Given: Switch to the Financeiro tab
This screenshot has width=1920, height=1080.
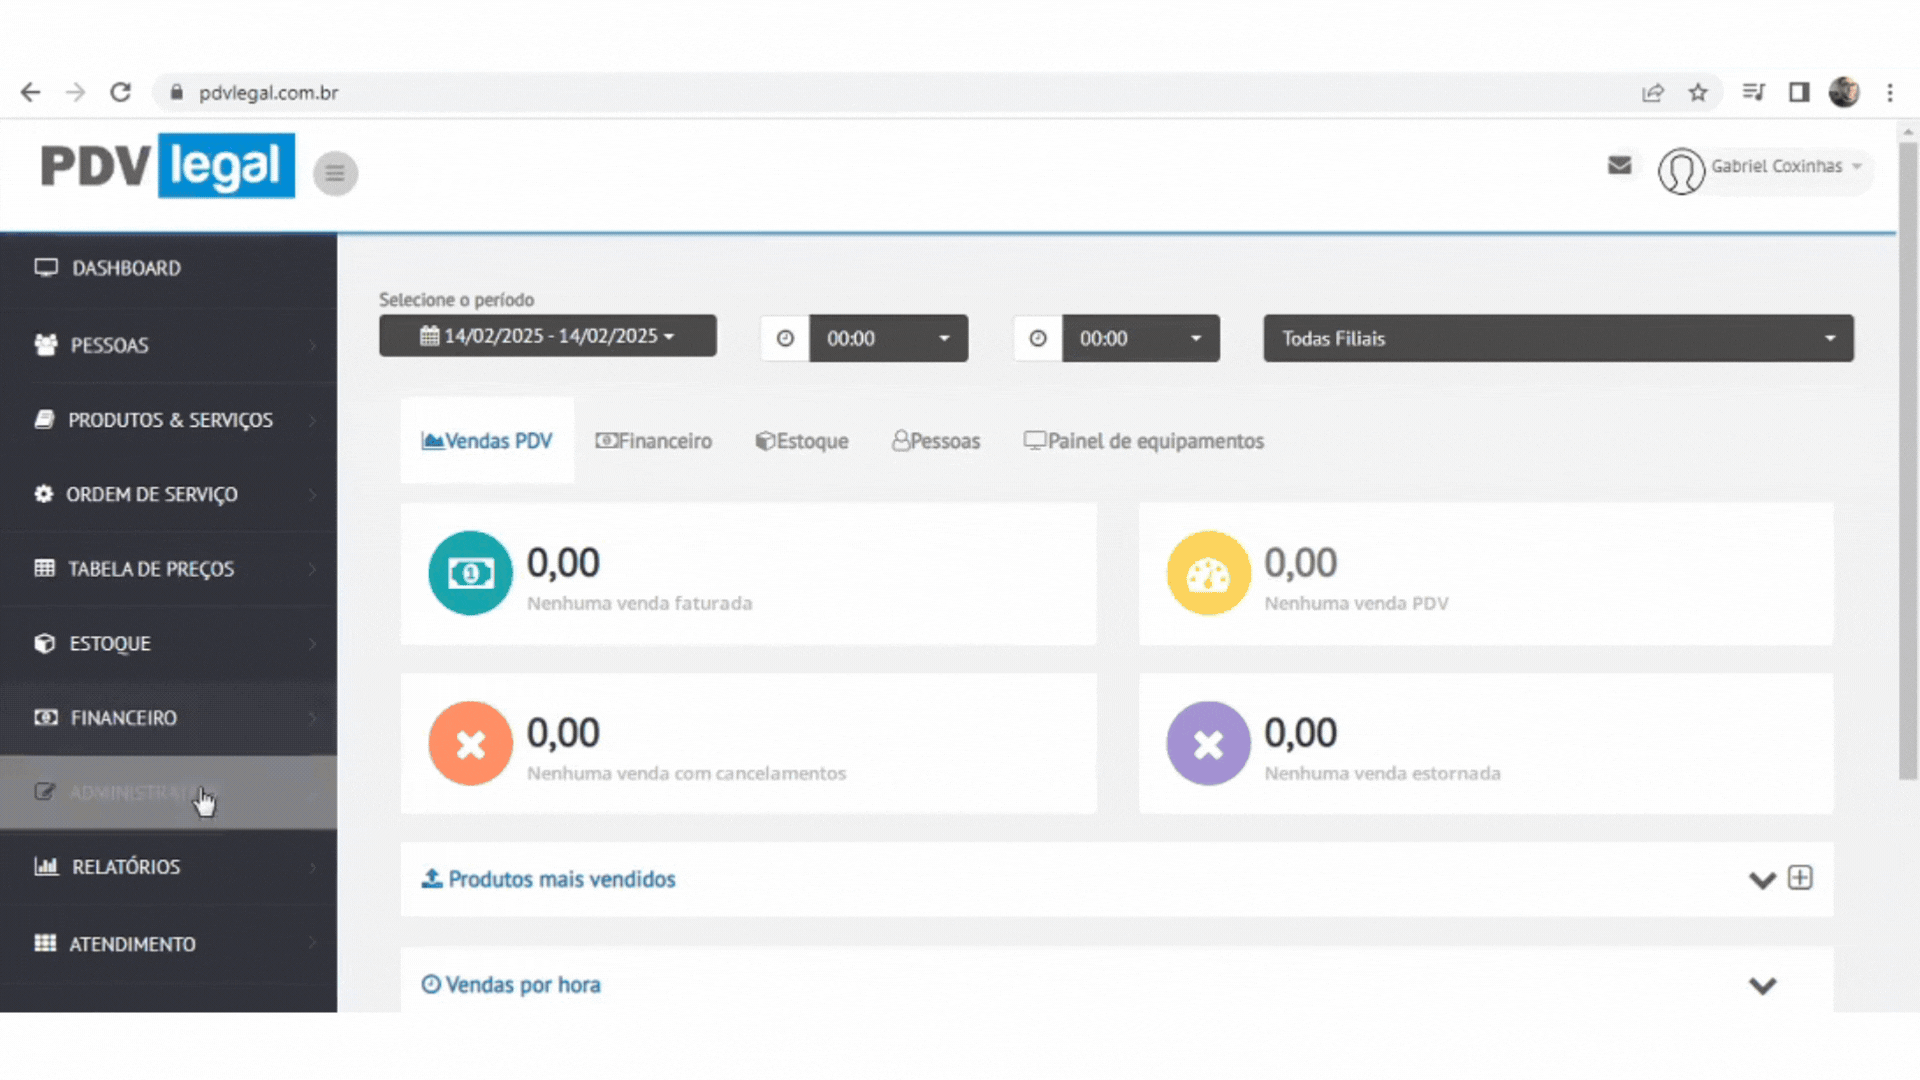Looking at the screenshot, I should (x=654, y=441).
